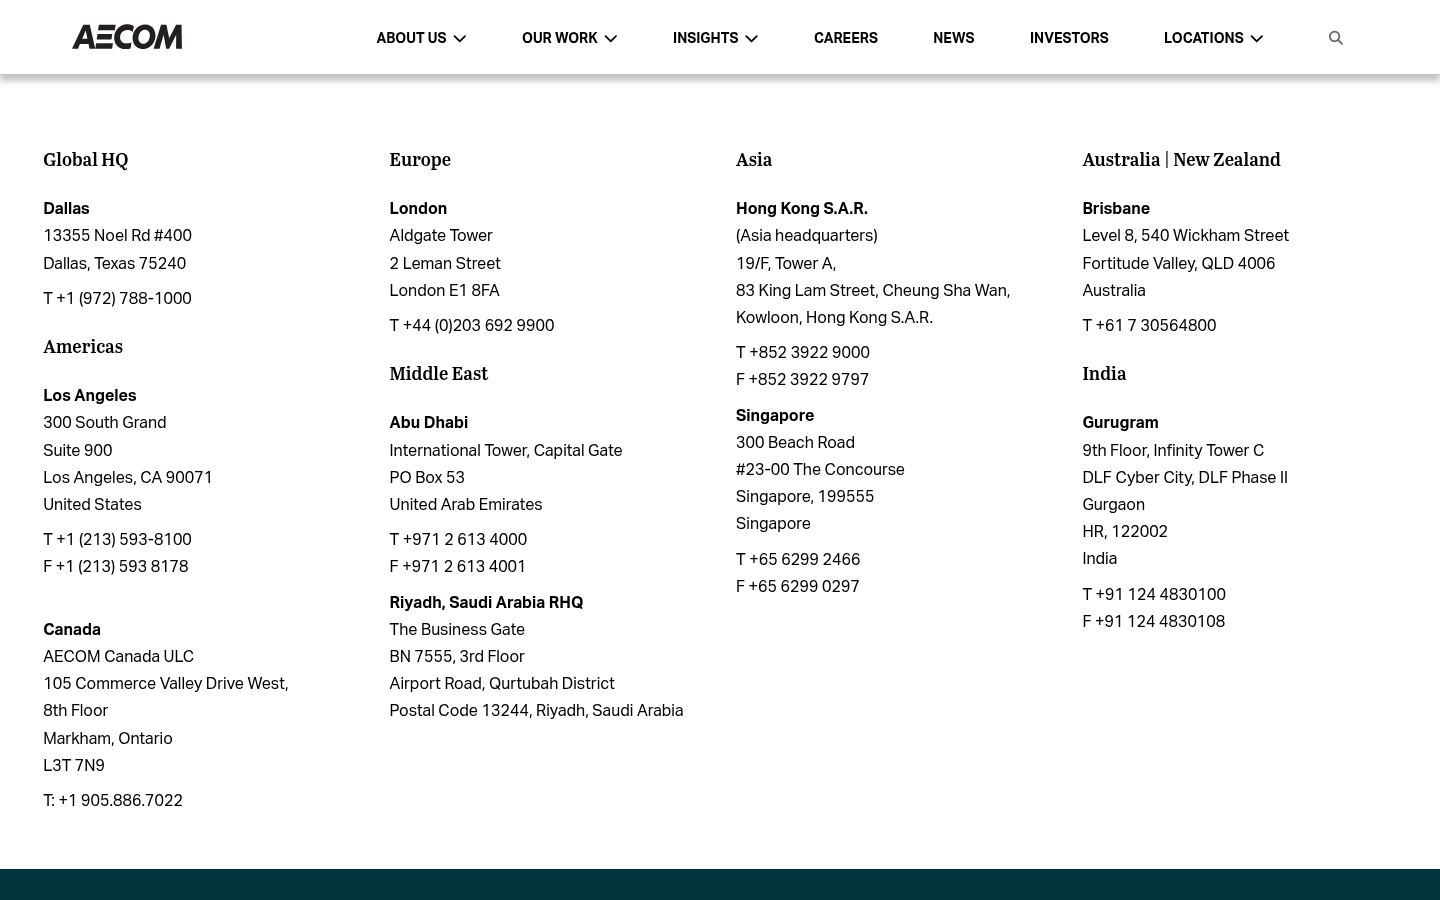The height and width of the screenshot is (900, 1440).
Task: Click Los Angeles fax +1 (213) 593 8178
Action: coord(122,566)
